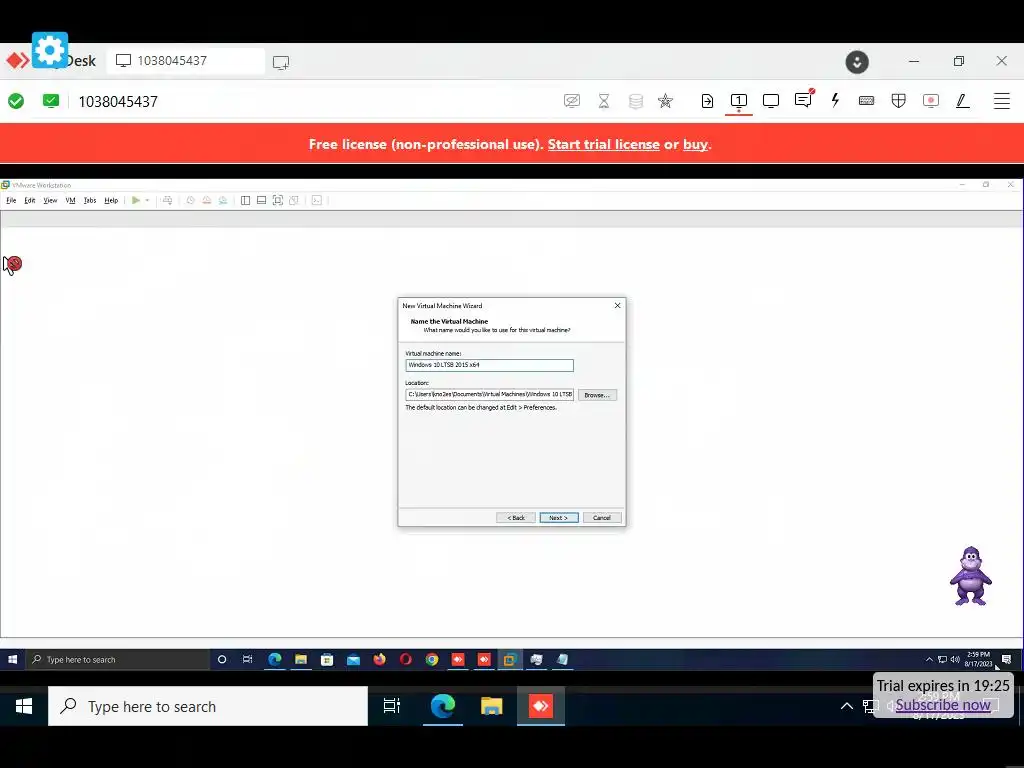Expand the power options arrow beside play
The height and width of the screenshot is (768, 1024).
pyautogui.click(x=147, y=200)
